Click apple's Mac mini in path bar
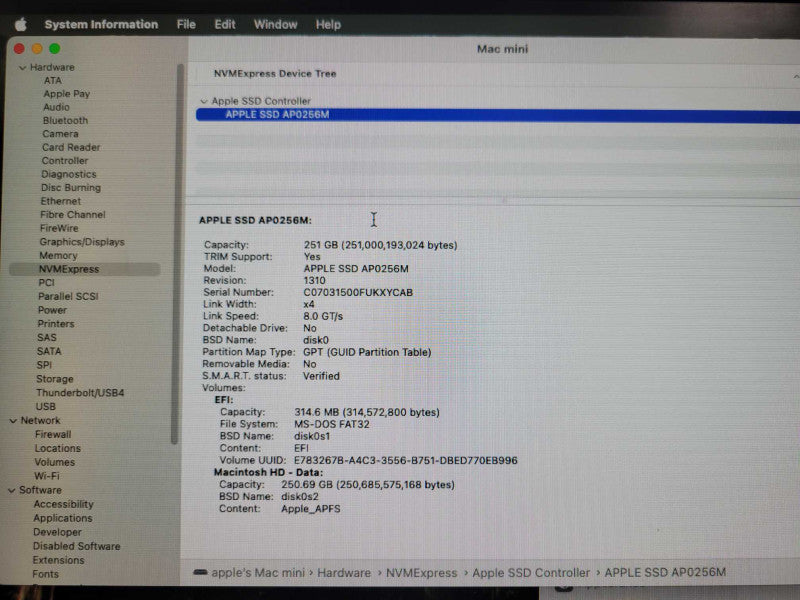This screenshot has height=600, width=800. coord(258,573)
